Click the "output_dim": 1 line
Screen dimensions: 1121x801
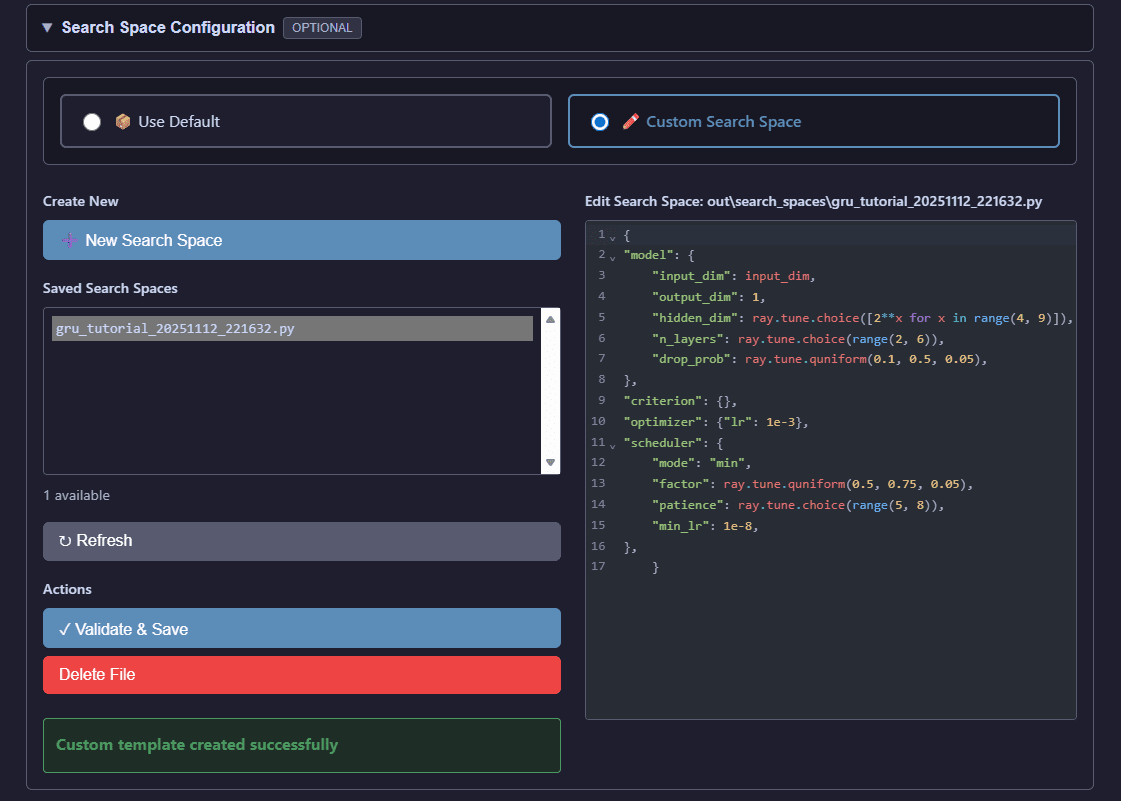click(x=708, y=297)
